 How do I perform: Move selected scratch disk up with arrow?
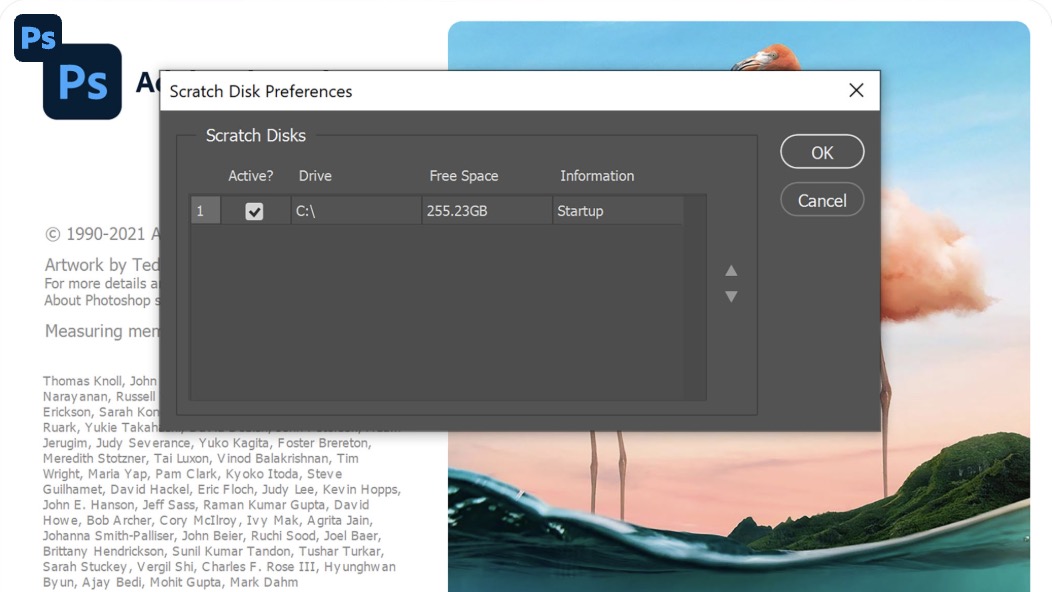click(x=731, y=270)
